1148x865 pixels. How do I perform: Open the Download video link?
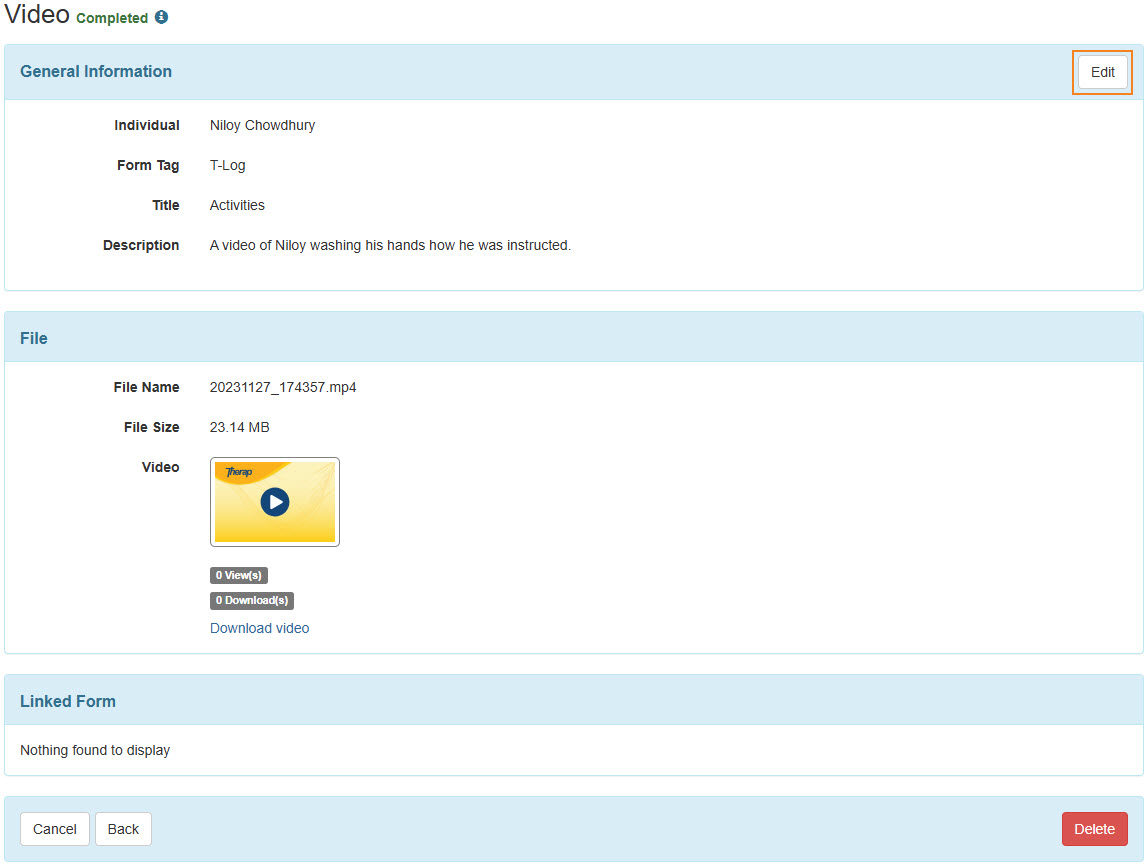coord(259,628)
